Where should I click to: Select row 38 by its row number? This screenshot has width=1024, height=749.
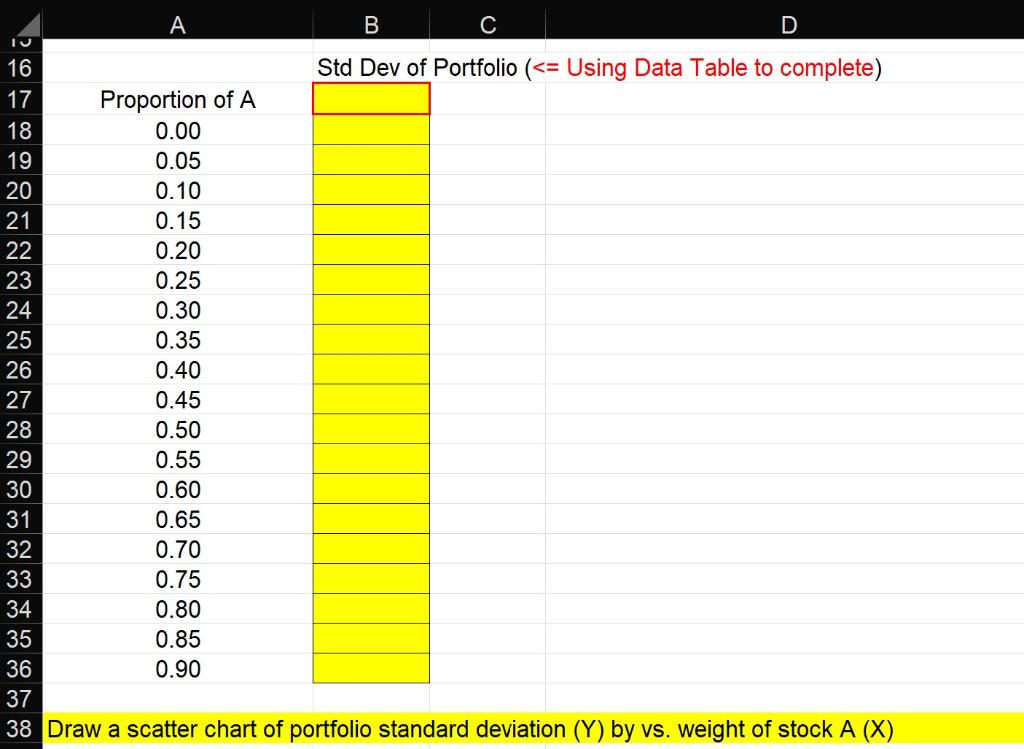pos(19,729)
